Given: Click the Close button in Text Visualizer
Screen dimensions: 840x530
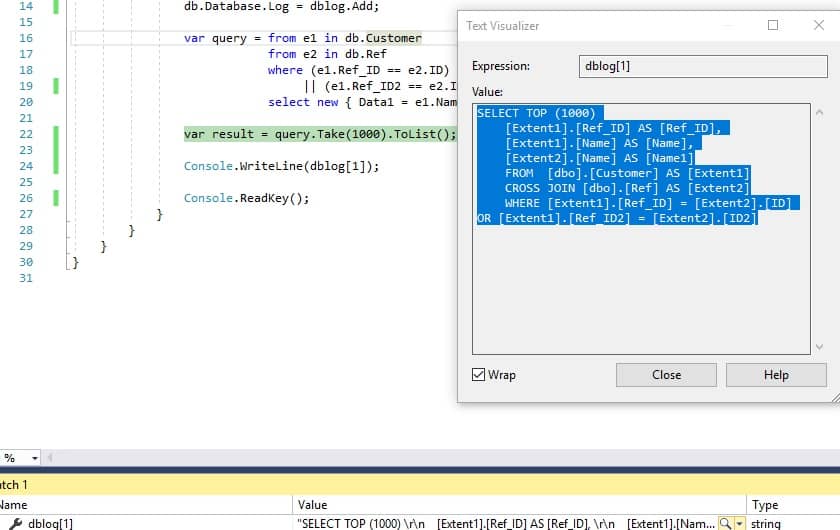Looking at the screenshot, I should point(666,375).
